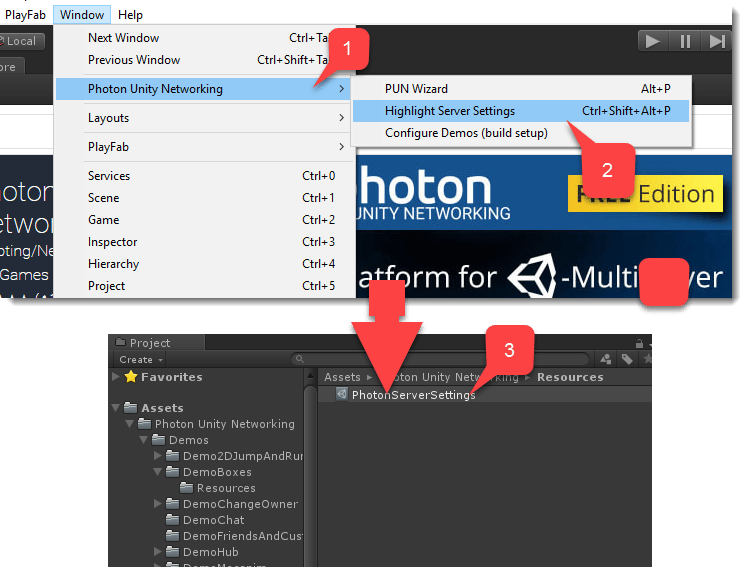
Task: Click the Step forward button
Action: pyautogui.click(x=716, y=41)
